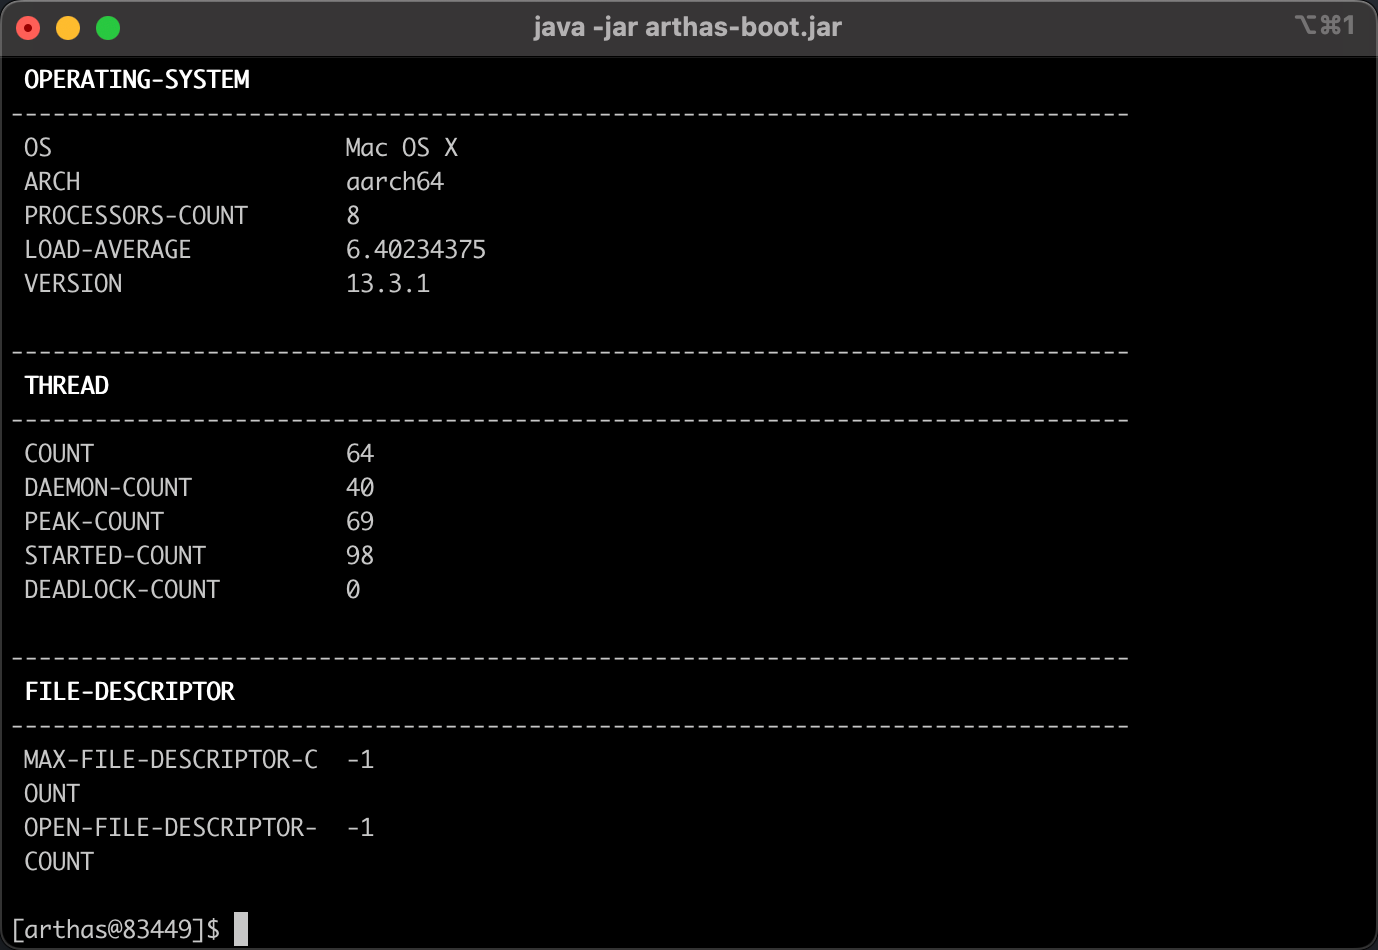Click the 'Mac OS X' value
This screenshot has height=950, width=1378.
tap(401, 148)
